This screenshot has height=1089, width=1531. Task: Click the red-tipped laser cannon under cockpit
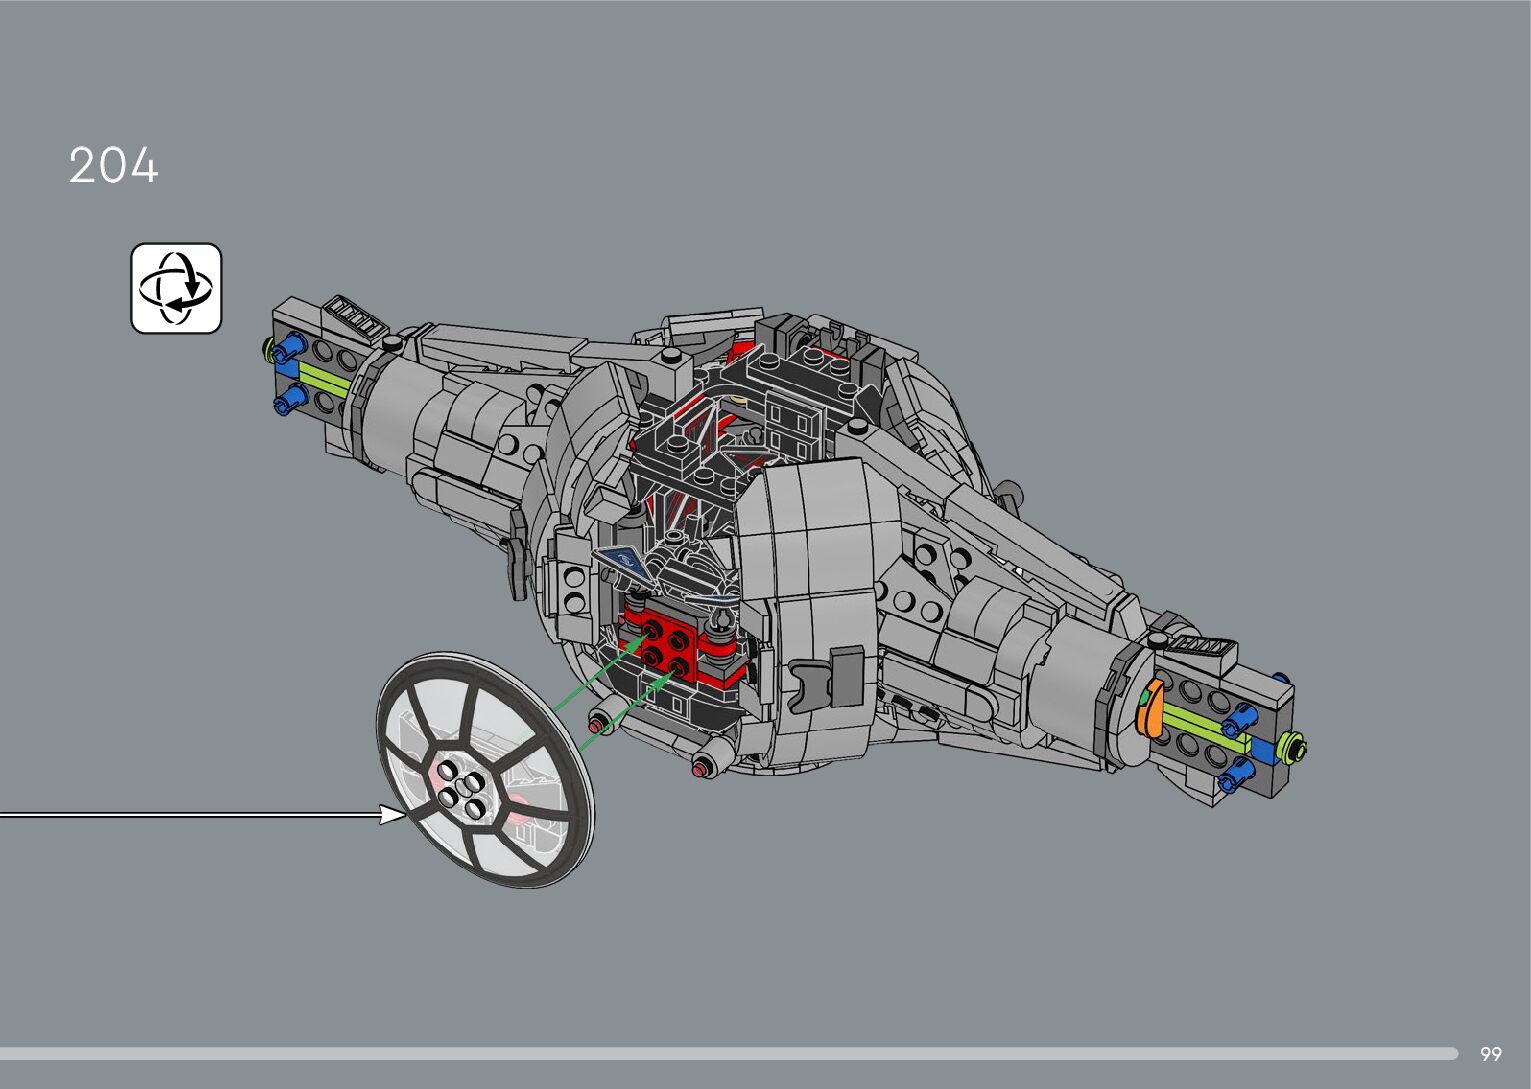702,766
